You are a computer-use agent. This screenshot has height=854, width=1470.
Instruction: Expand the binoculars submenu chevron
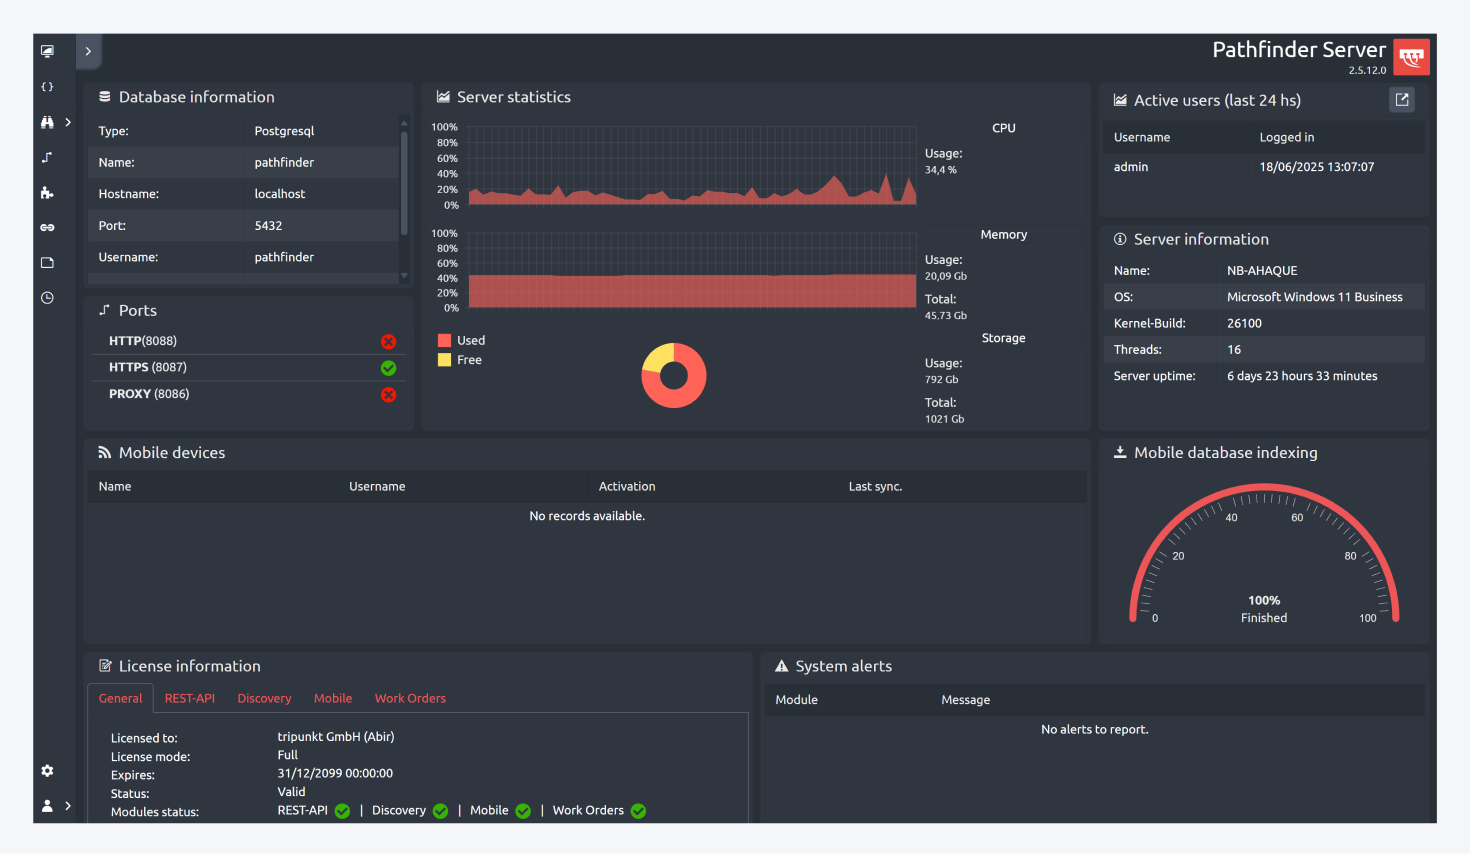68,122
